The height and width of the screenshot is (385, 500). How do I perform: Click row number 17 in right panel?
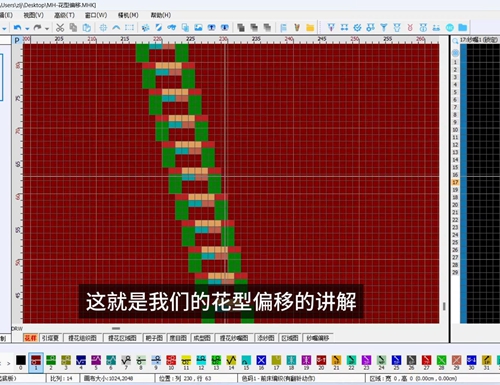click(455, 182)
